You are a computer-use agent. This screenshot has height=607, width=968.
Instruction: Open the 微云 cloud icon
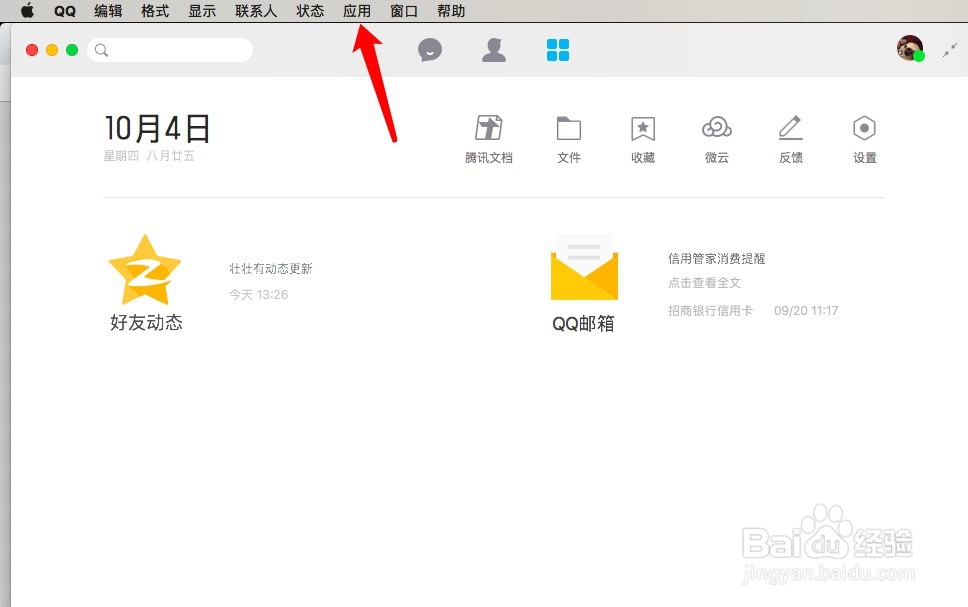click(x=717, y=128)
